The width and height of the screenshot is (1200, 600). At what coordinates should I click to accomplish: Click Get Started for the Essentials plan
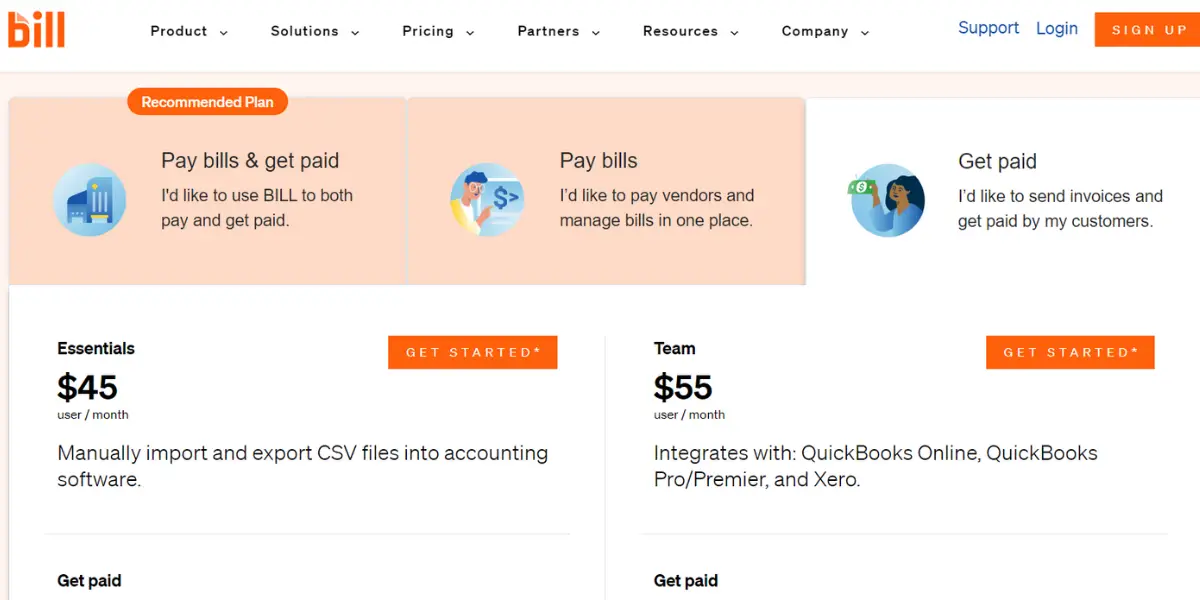pos(472,352)
